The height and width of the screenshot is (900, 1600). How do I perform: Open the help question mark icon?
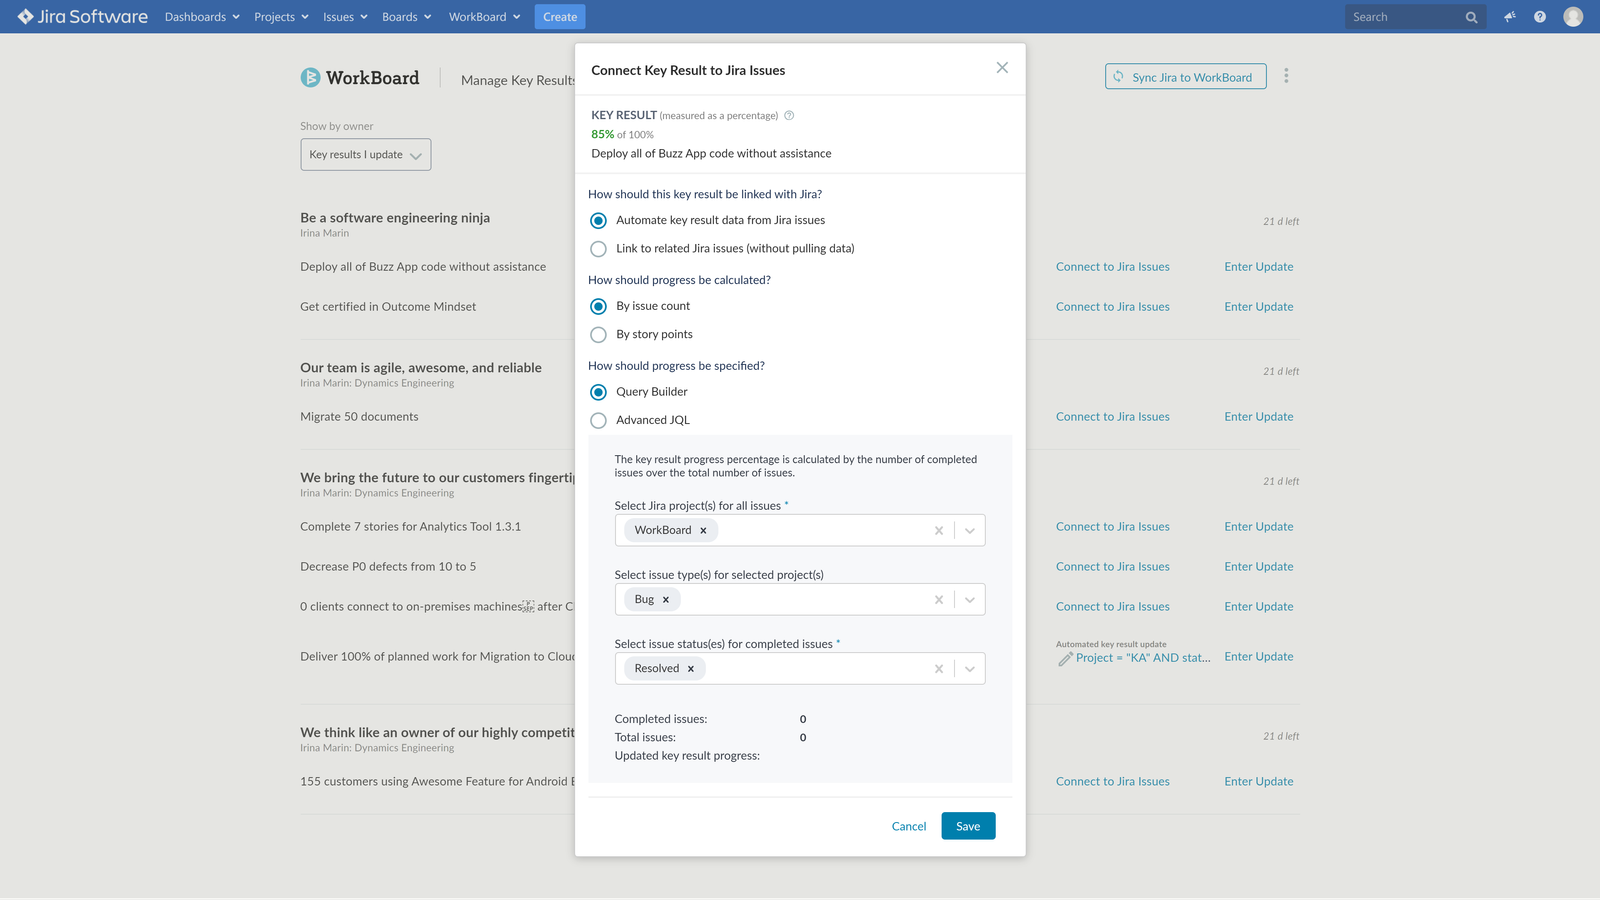pos(1540,17)
